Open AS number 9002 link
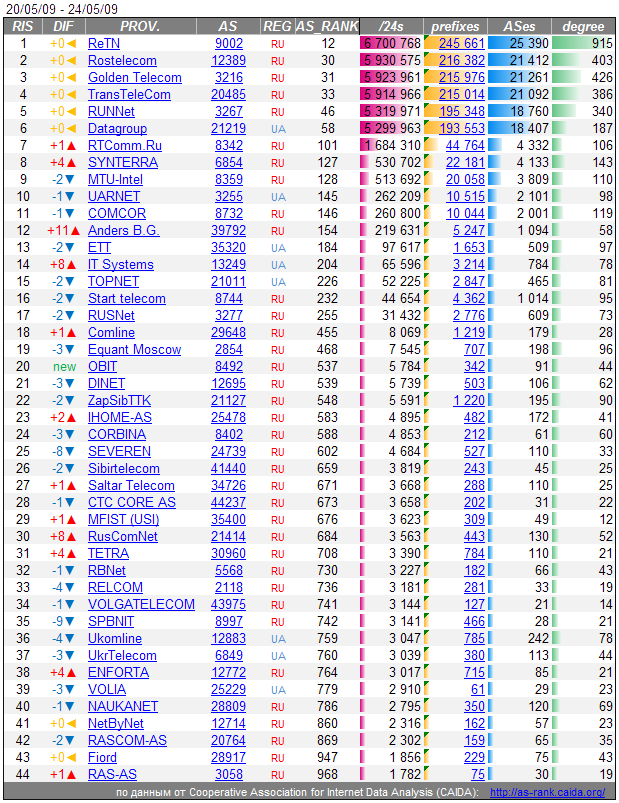 (x=229, y=44)
